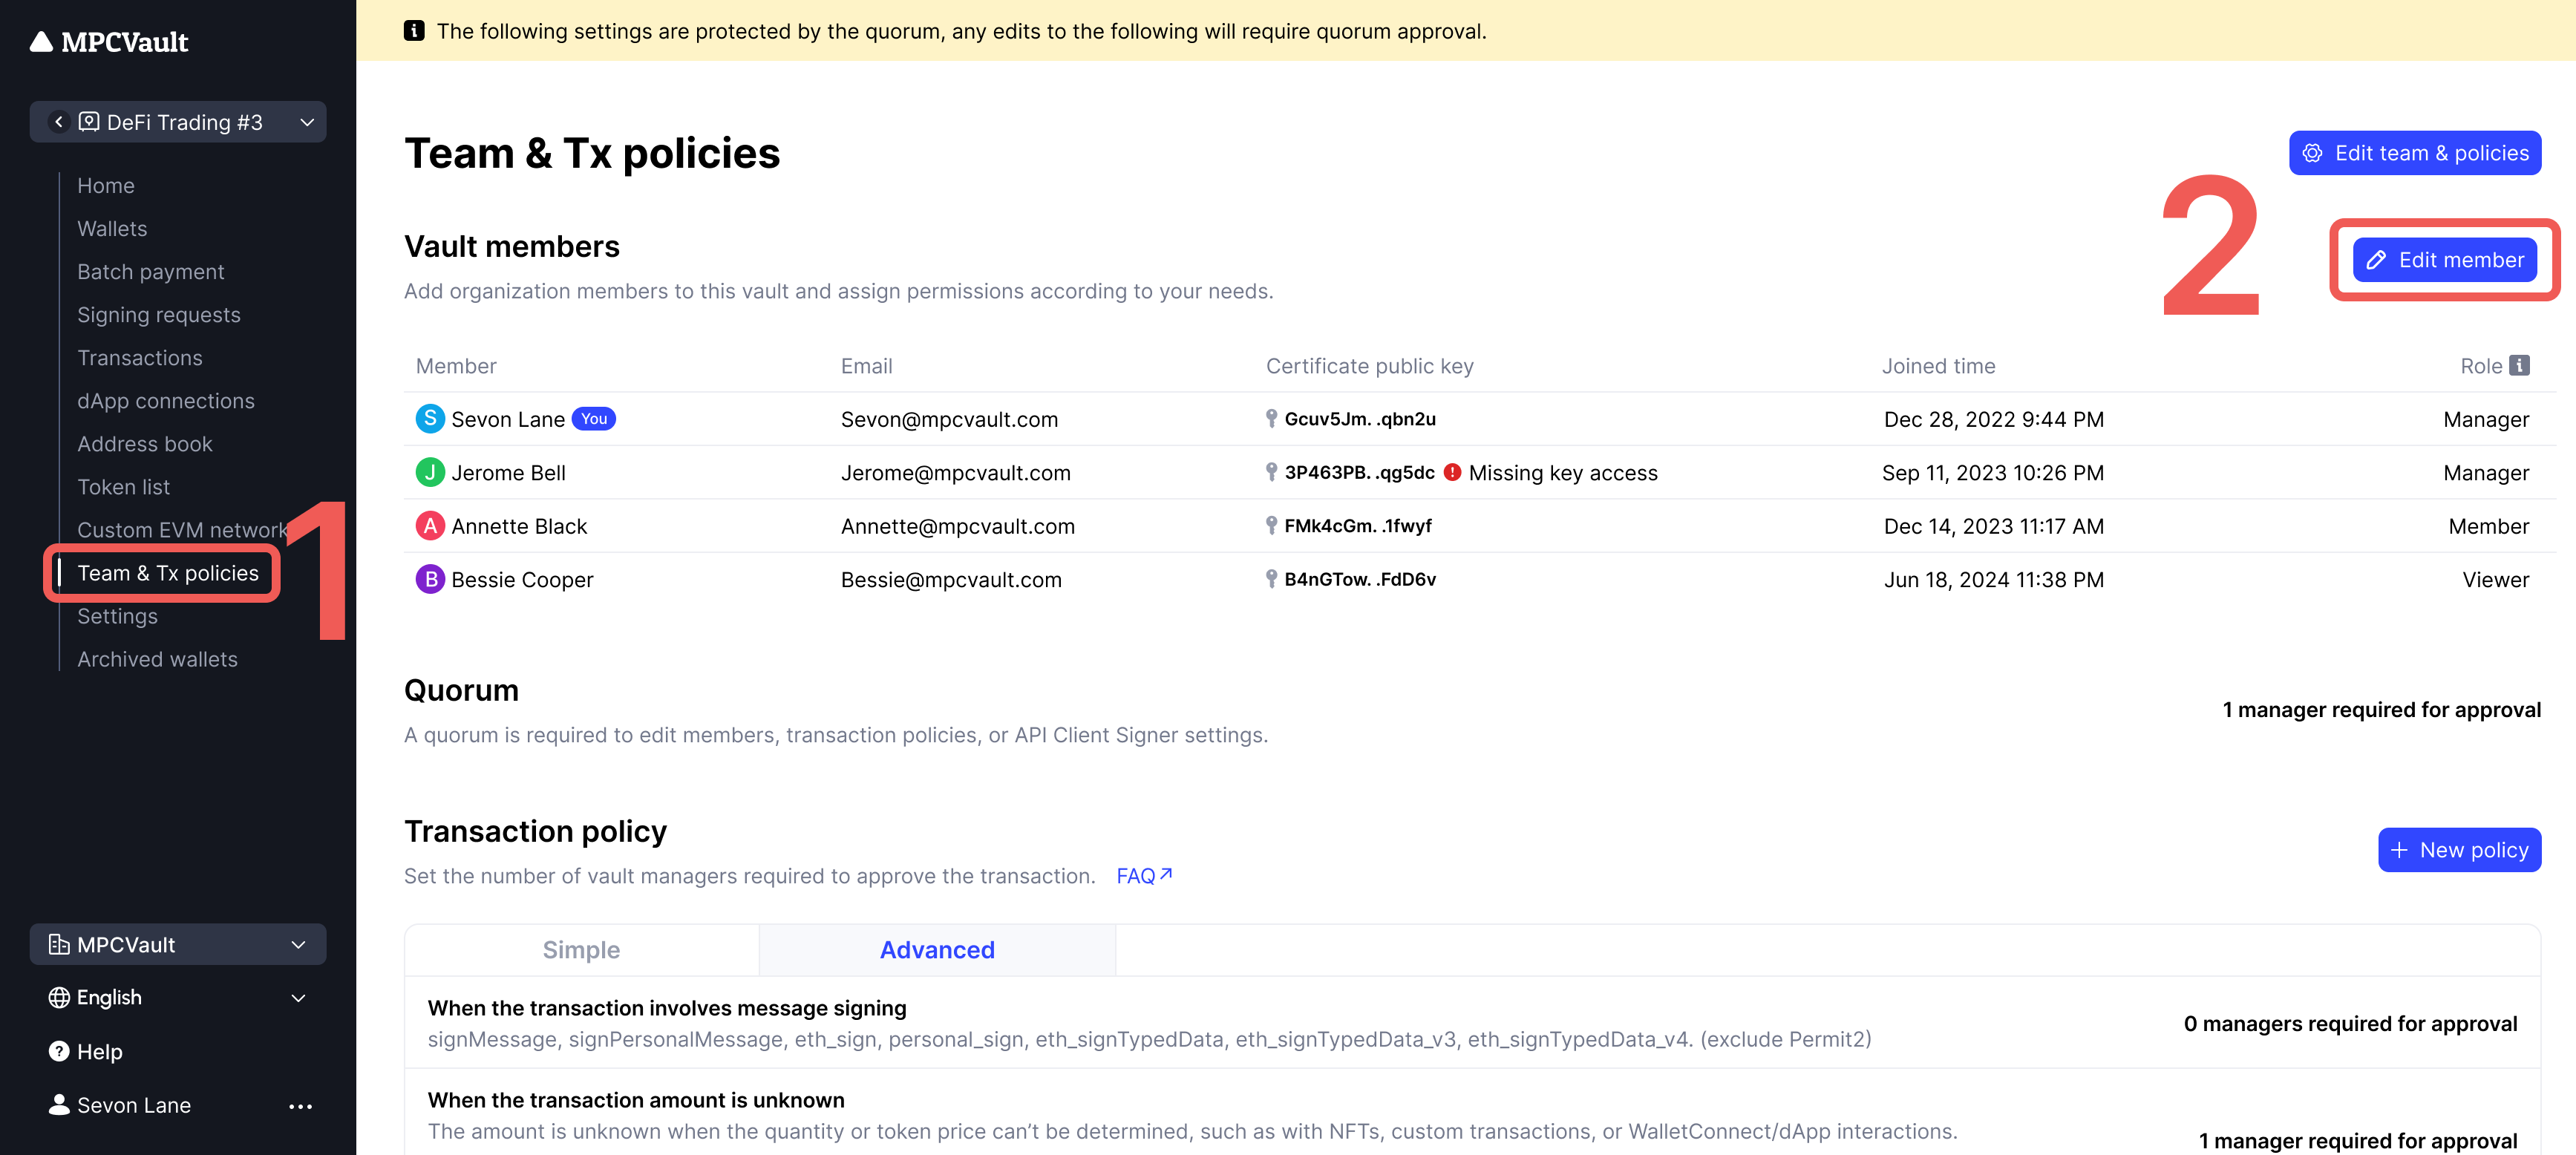Click the Help question mark icon
2576x1155 pixels.
[59, 1051]
